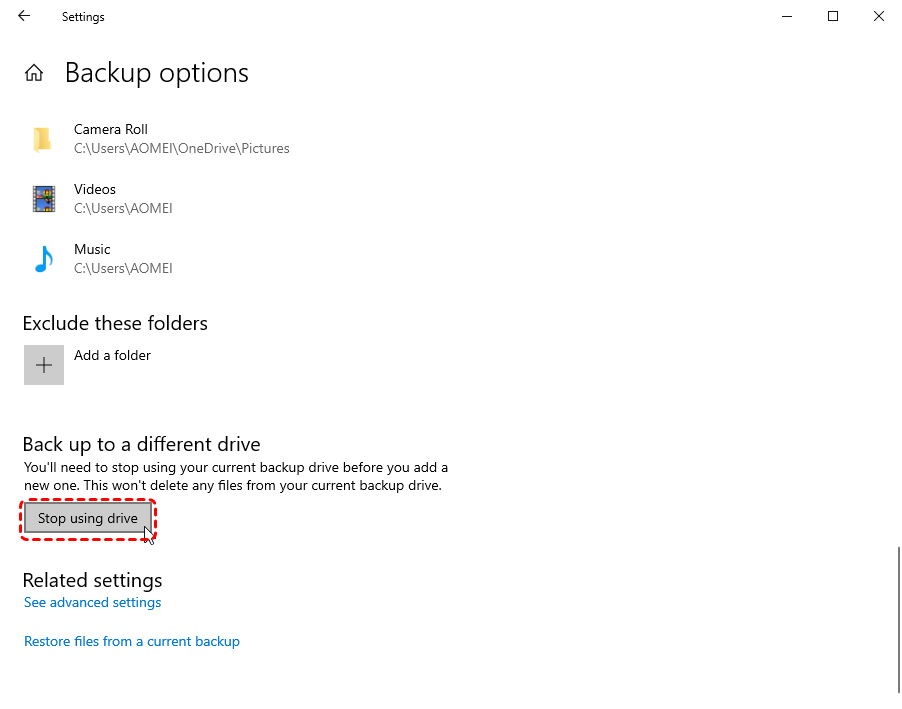902x709 pixels.
Task: Select the Videos filmstrip icon
Action: [44, 199]
